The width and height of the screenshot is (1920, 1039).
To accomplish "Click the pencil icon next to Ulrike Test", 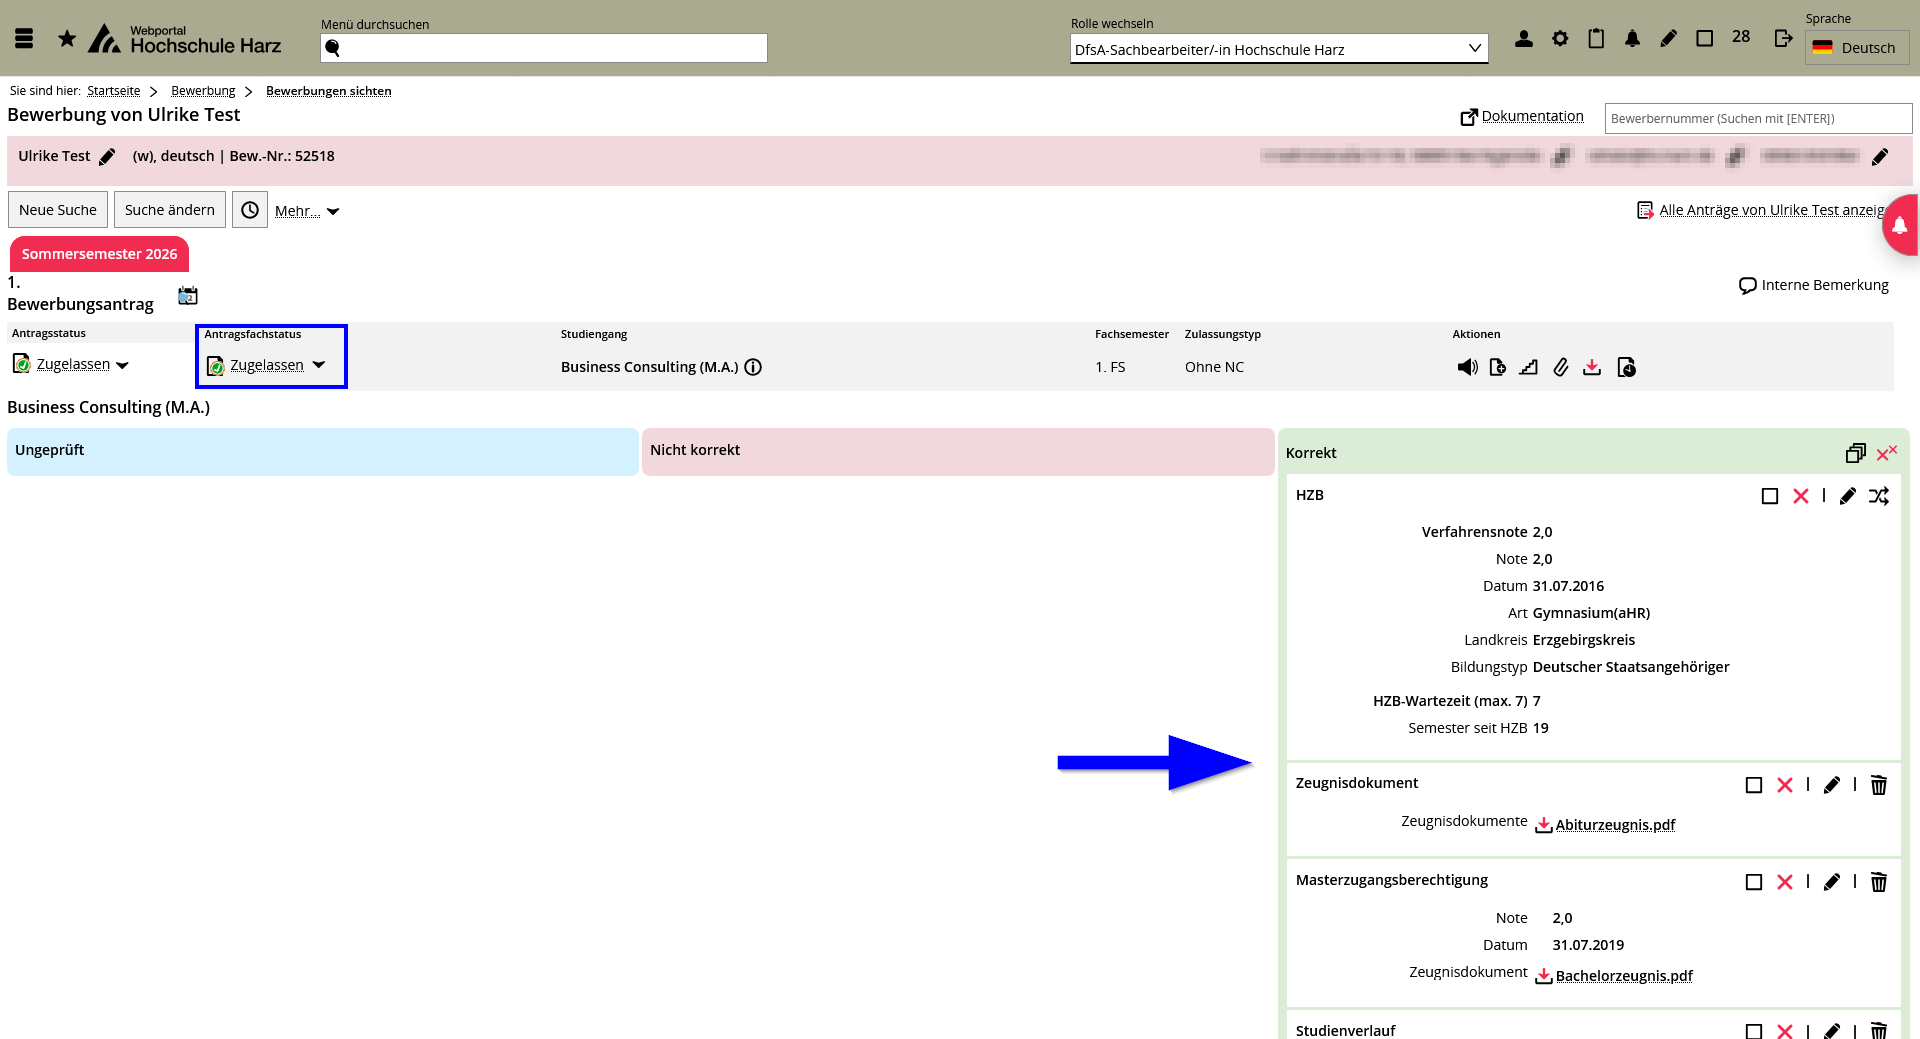I will click(x=107, y=156).
